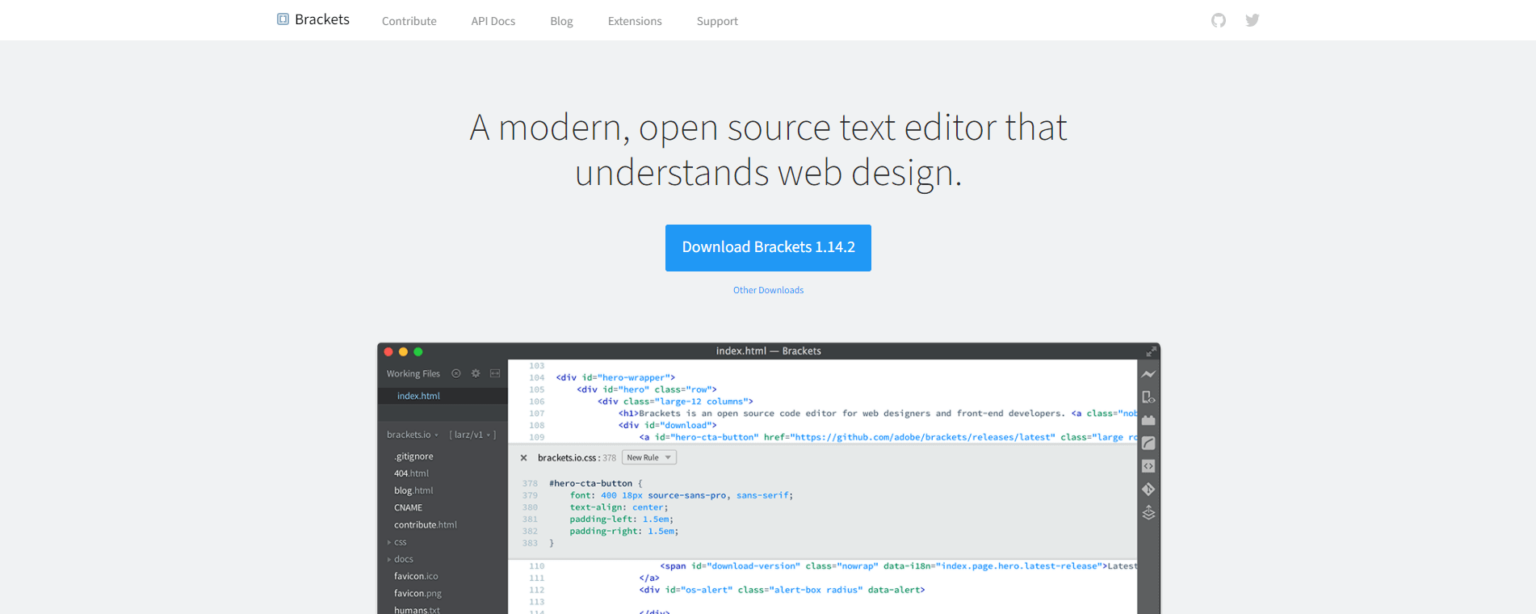
Task: Click the code snippet <> sidebar icon
Action: pyautogui.click(x=1148, y=466)
